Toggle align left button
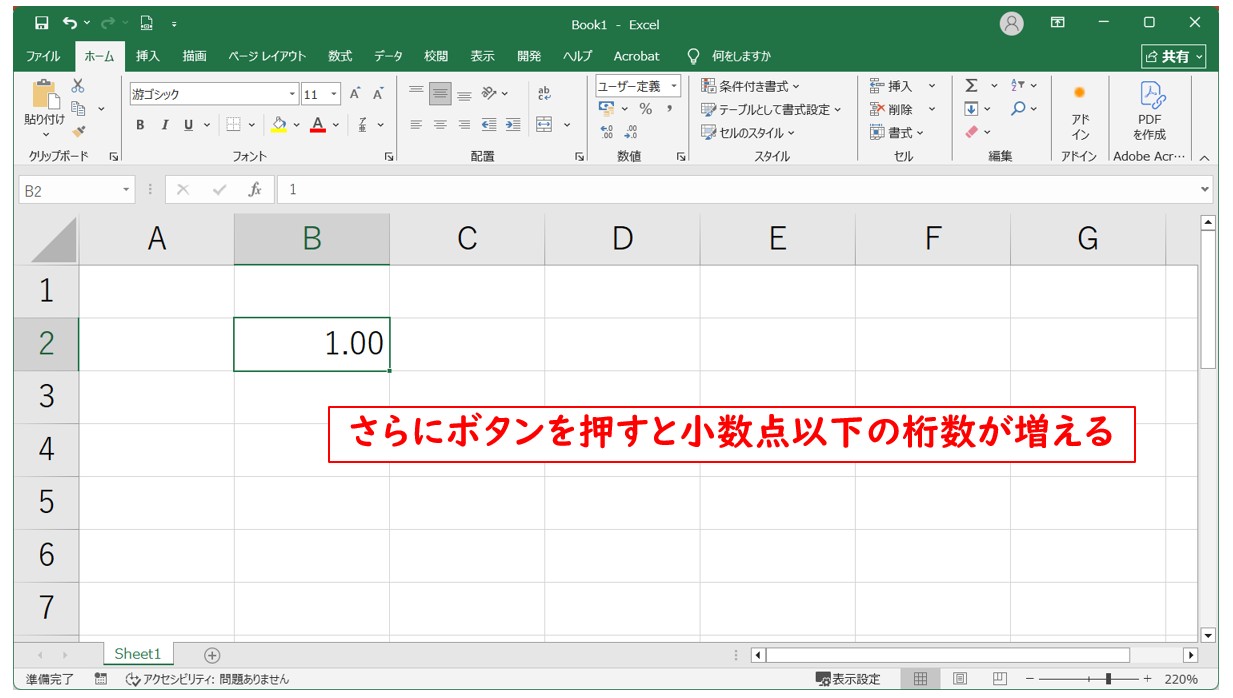 416,125
